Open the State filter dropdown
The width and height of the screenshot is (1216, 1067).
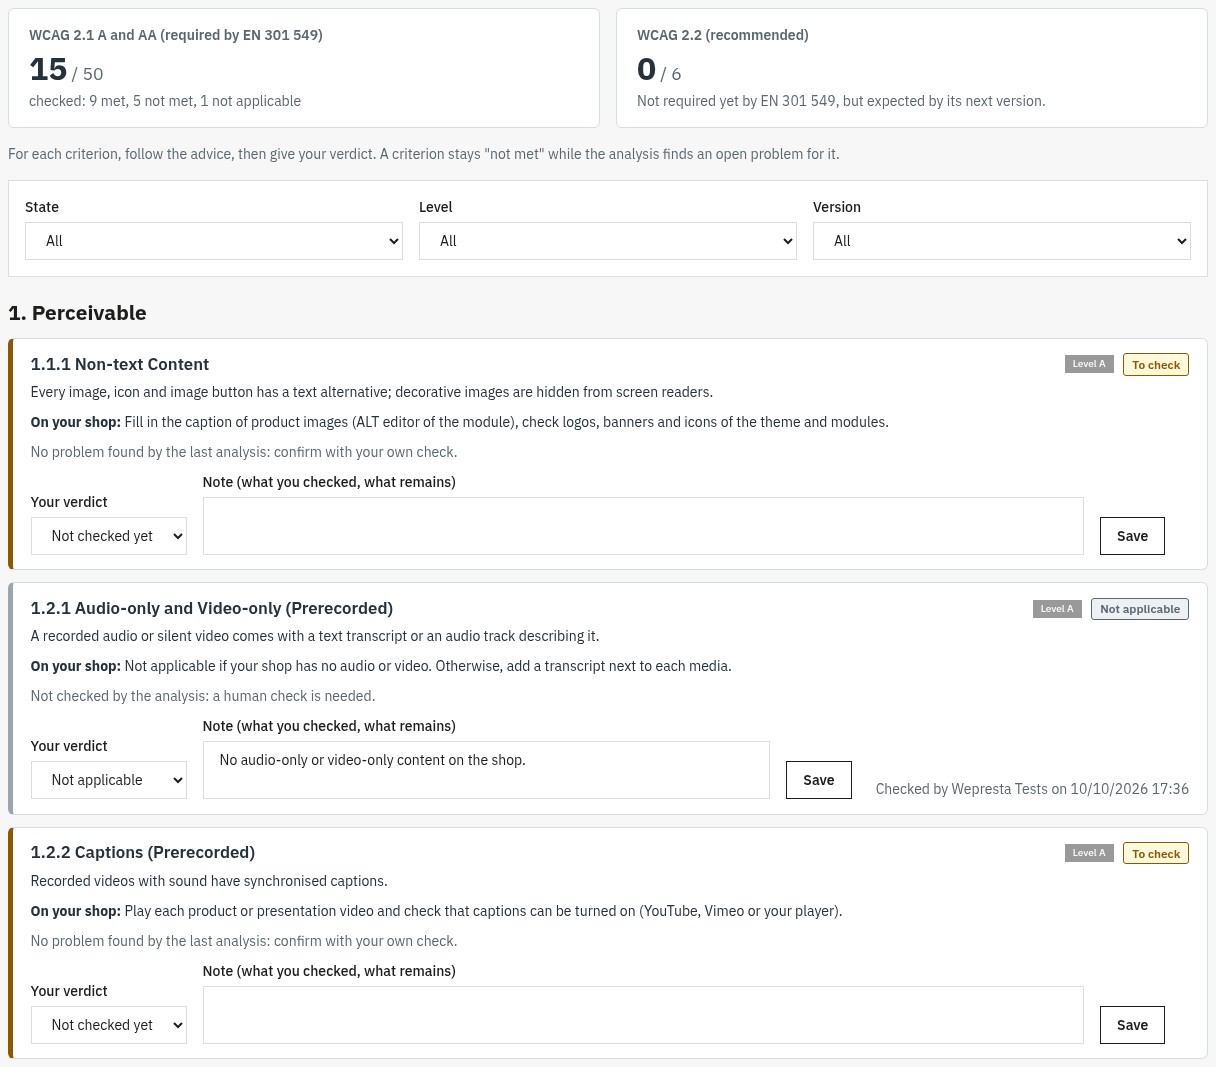coord(214,241)
